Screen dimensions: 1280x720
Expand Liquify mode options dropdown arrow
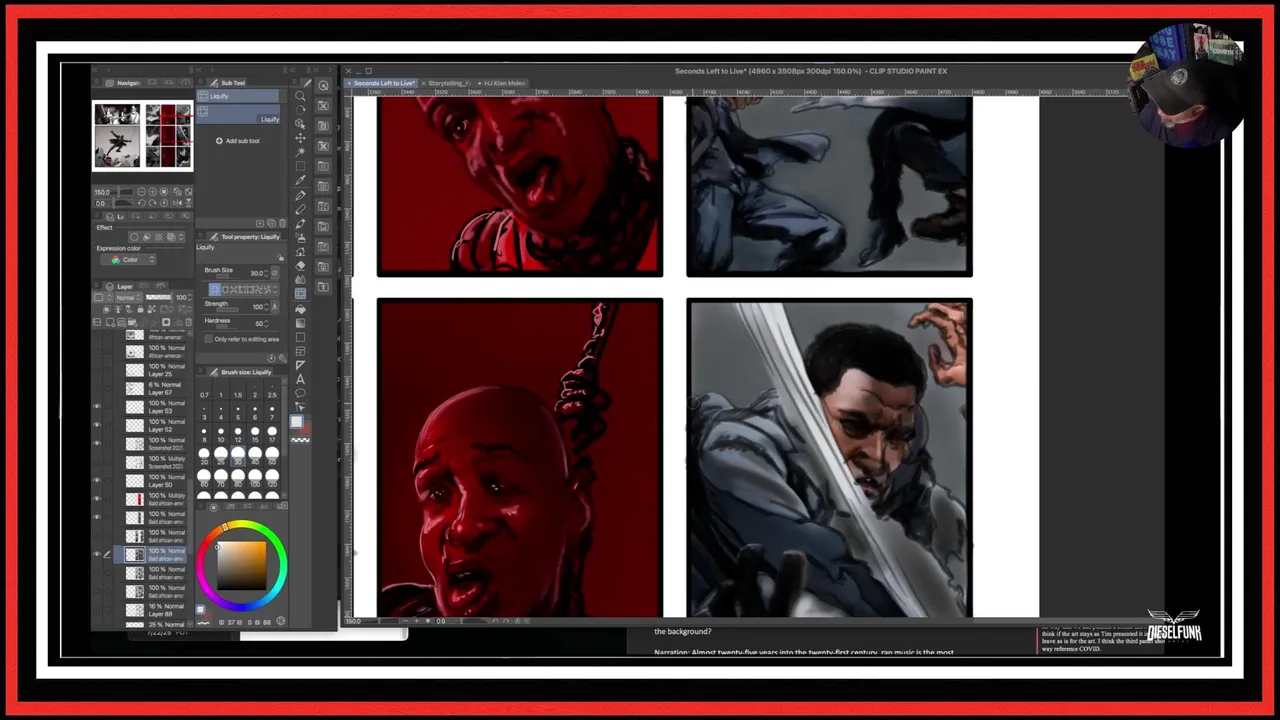tap(275, 290)
